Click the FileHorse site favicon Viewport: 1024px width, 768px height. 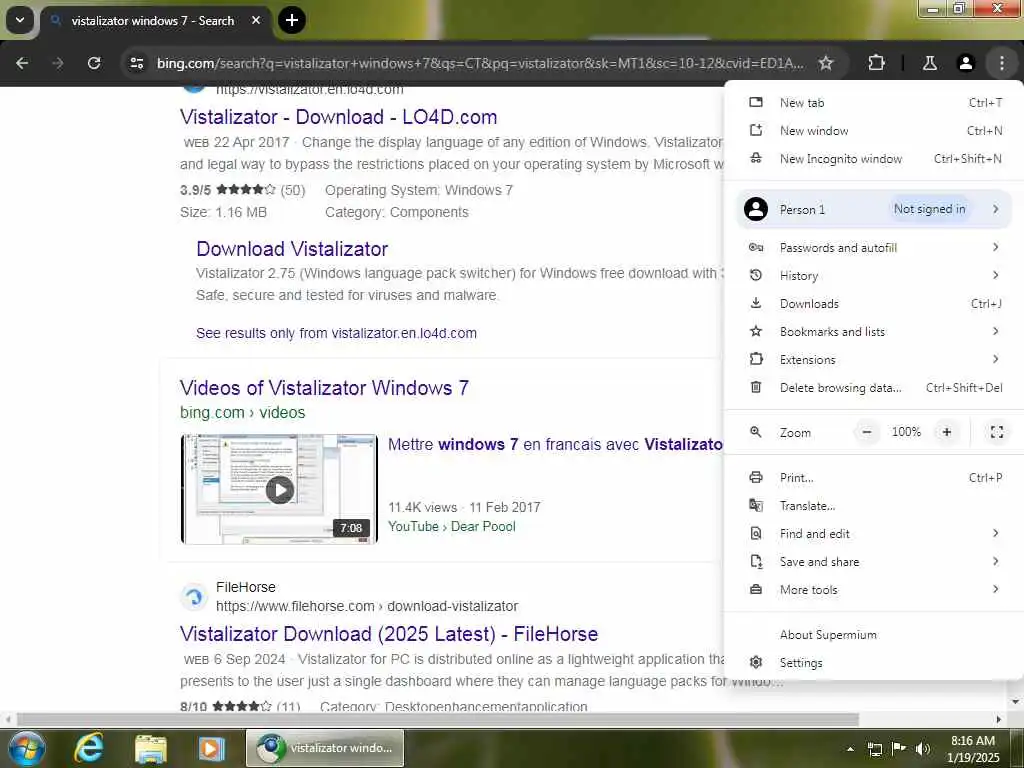[194, 596]
